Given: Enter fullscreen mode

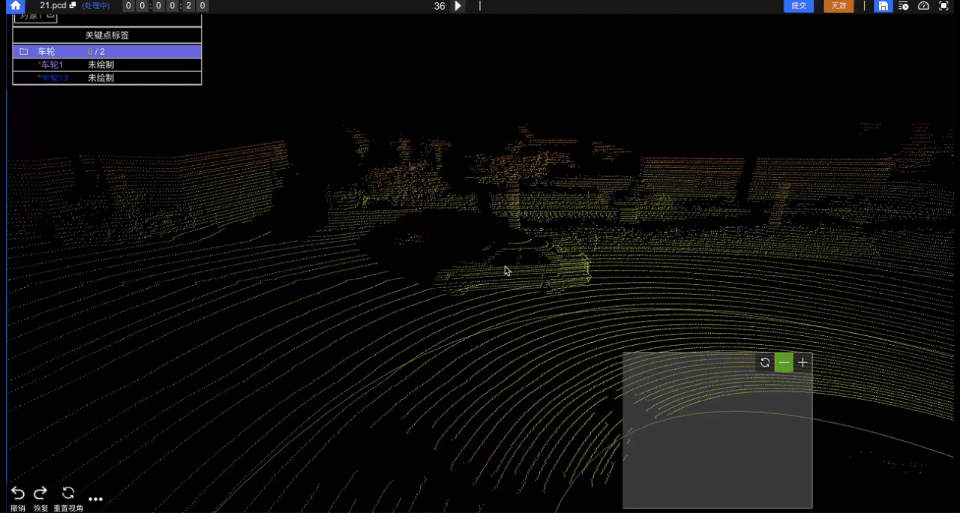Looking at the screenshot, I should tap(943, 6).
